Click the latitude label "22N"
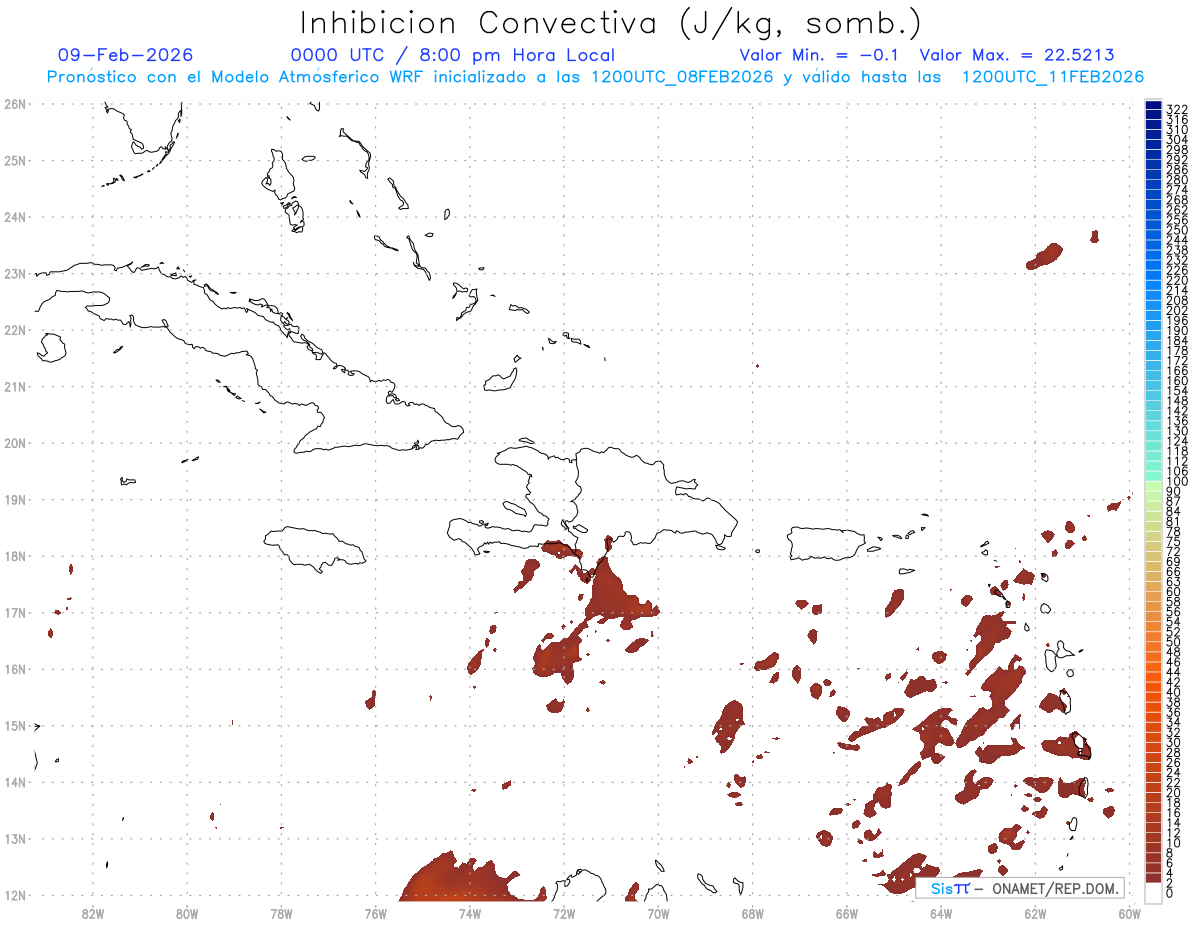The image size is (1200, 927). [14, 330]
